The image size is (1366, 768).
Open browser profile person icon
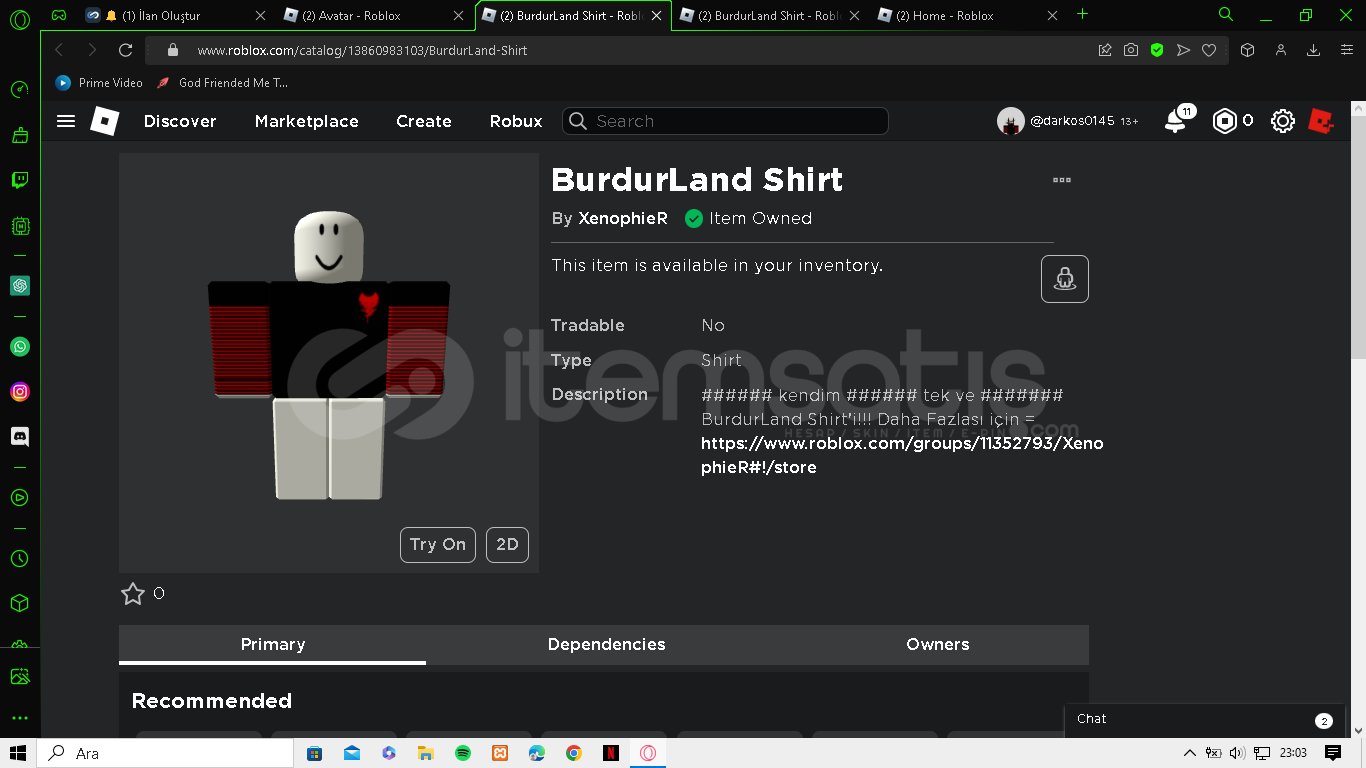point(1281,50)
